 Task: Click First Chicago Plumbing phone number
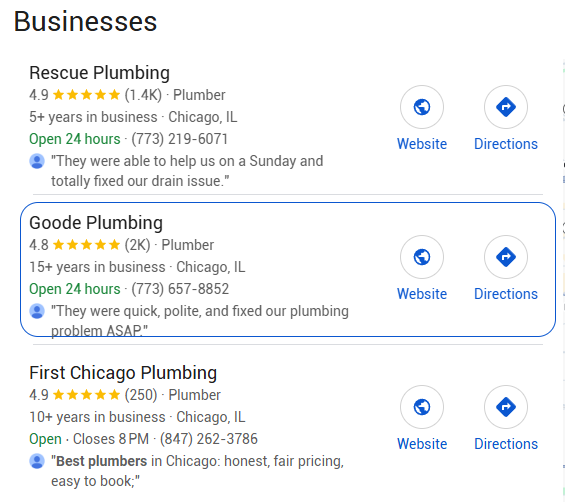pyautogui.click(x=209, y=439)
